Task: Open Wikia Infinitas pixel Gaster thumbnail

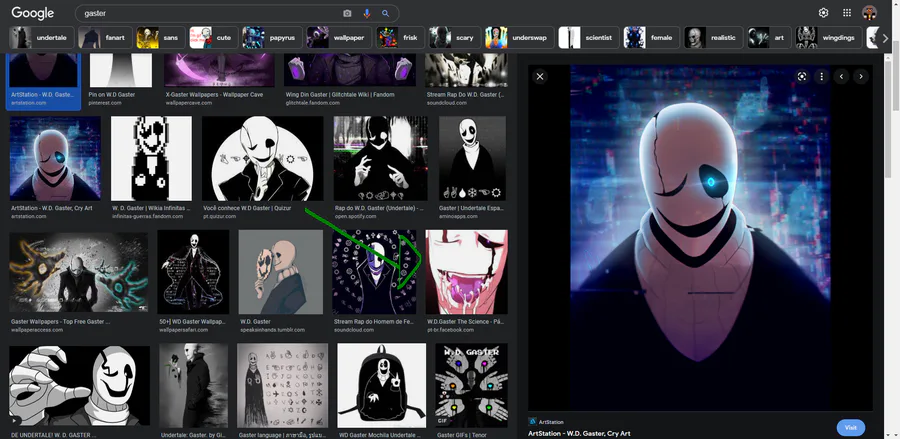Action: 152,158
